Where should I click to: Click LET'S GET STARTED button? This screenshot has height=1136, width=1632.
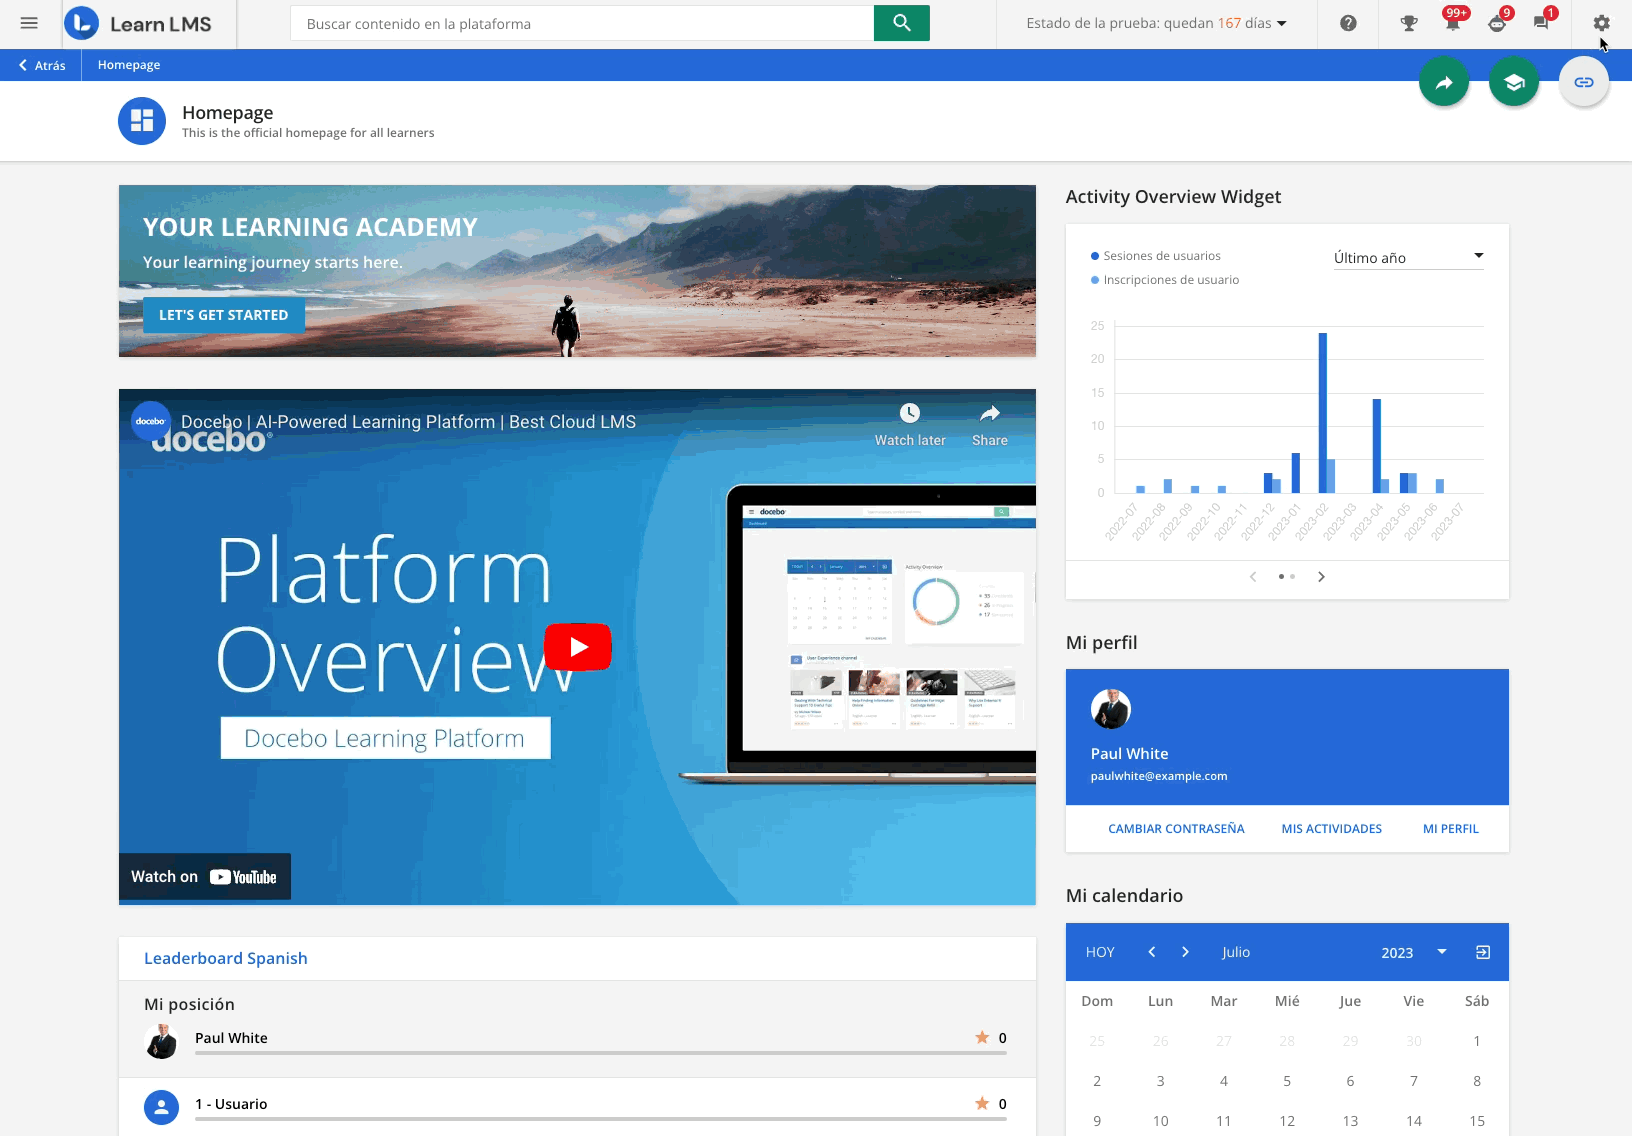[224, 315]
